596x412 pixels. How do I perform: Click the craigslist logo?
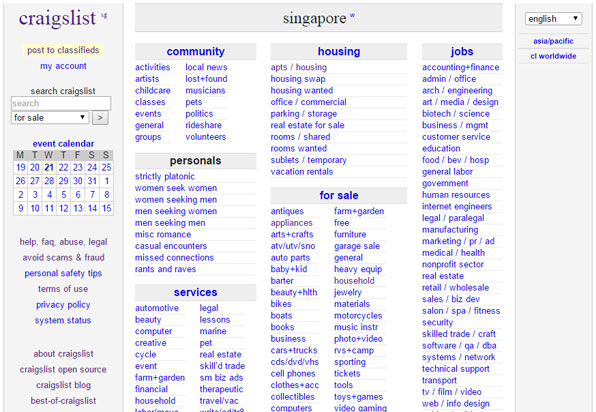(x=57, y=18)
